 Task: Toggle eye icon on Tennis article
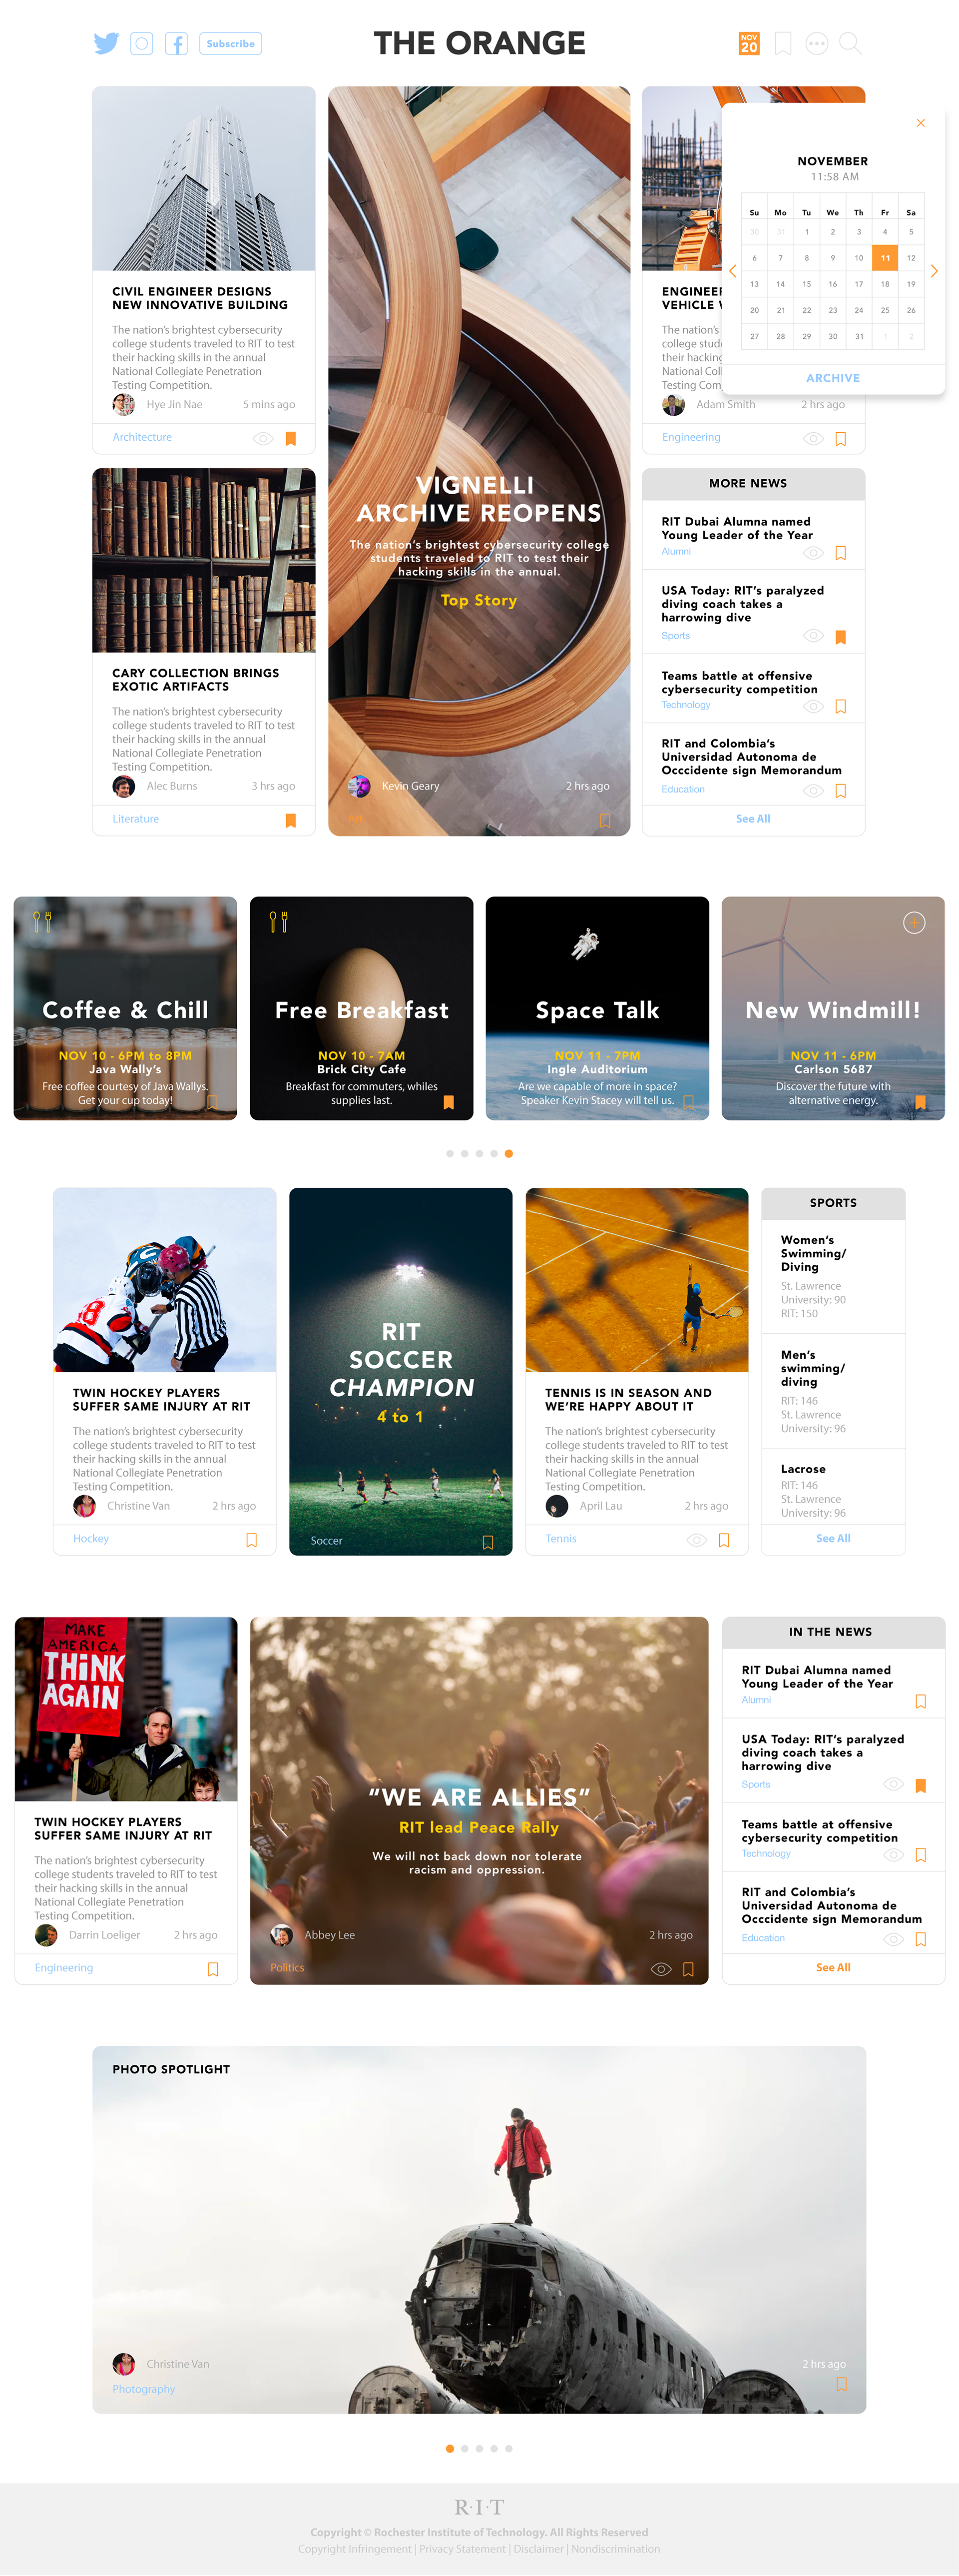pos(696,1540)
